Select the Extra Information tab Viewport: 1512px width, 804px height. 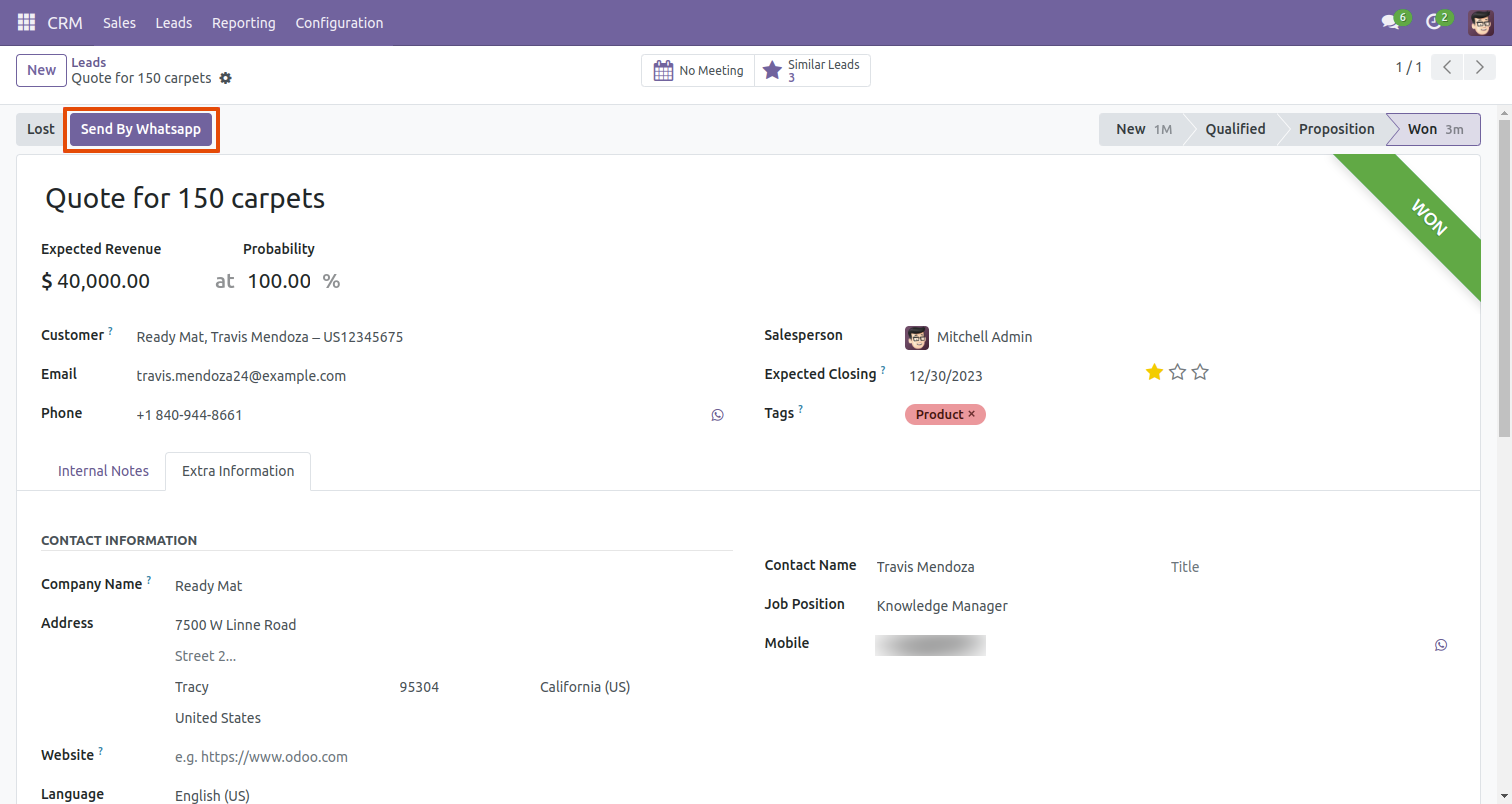click(238, 471)
